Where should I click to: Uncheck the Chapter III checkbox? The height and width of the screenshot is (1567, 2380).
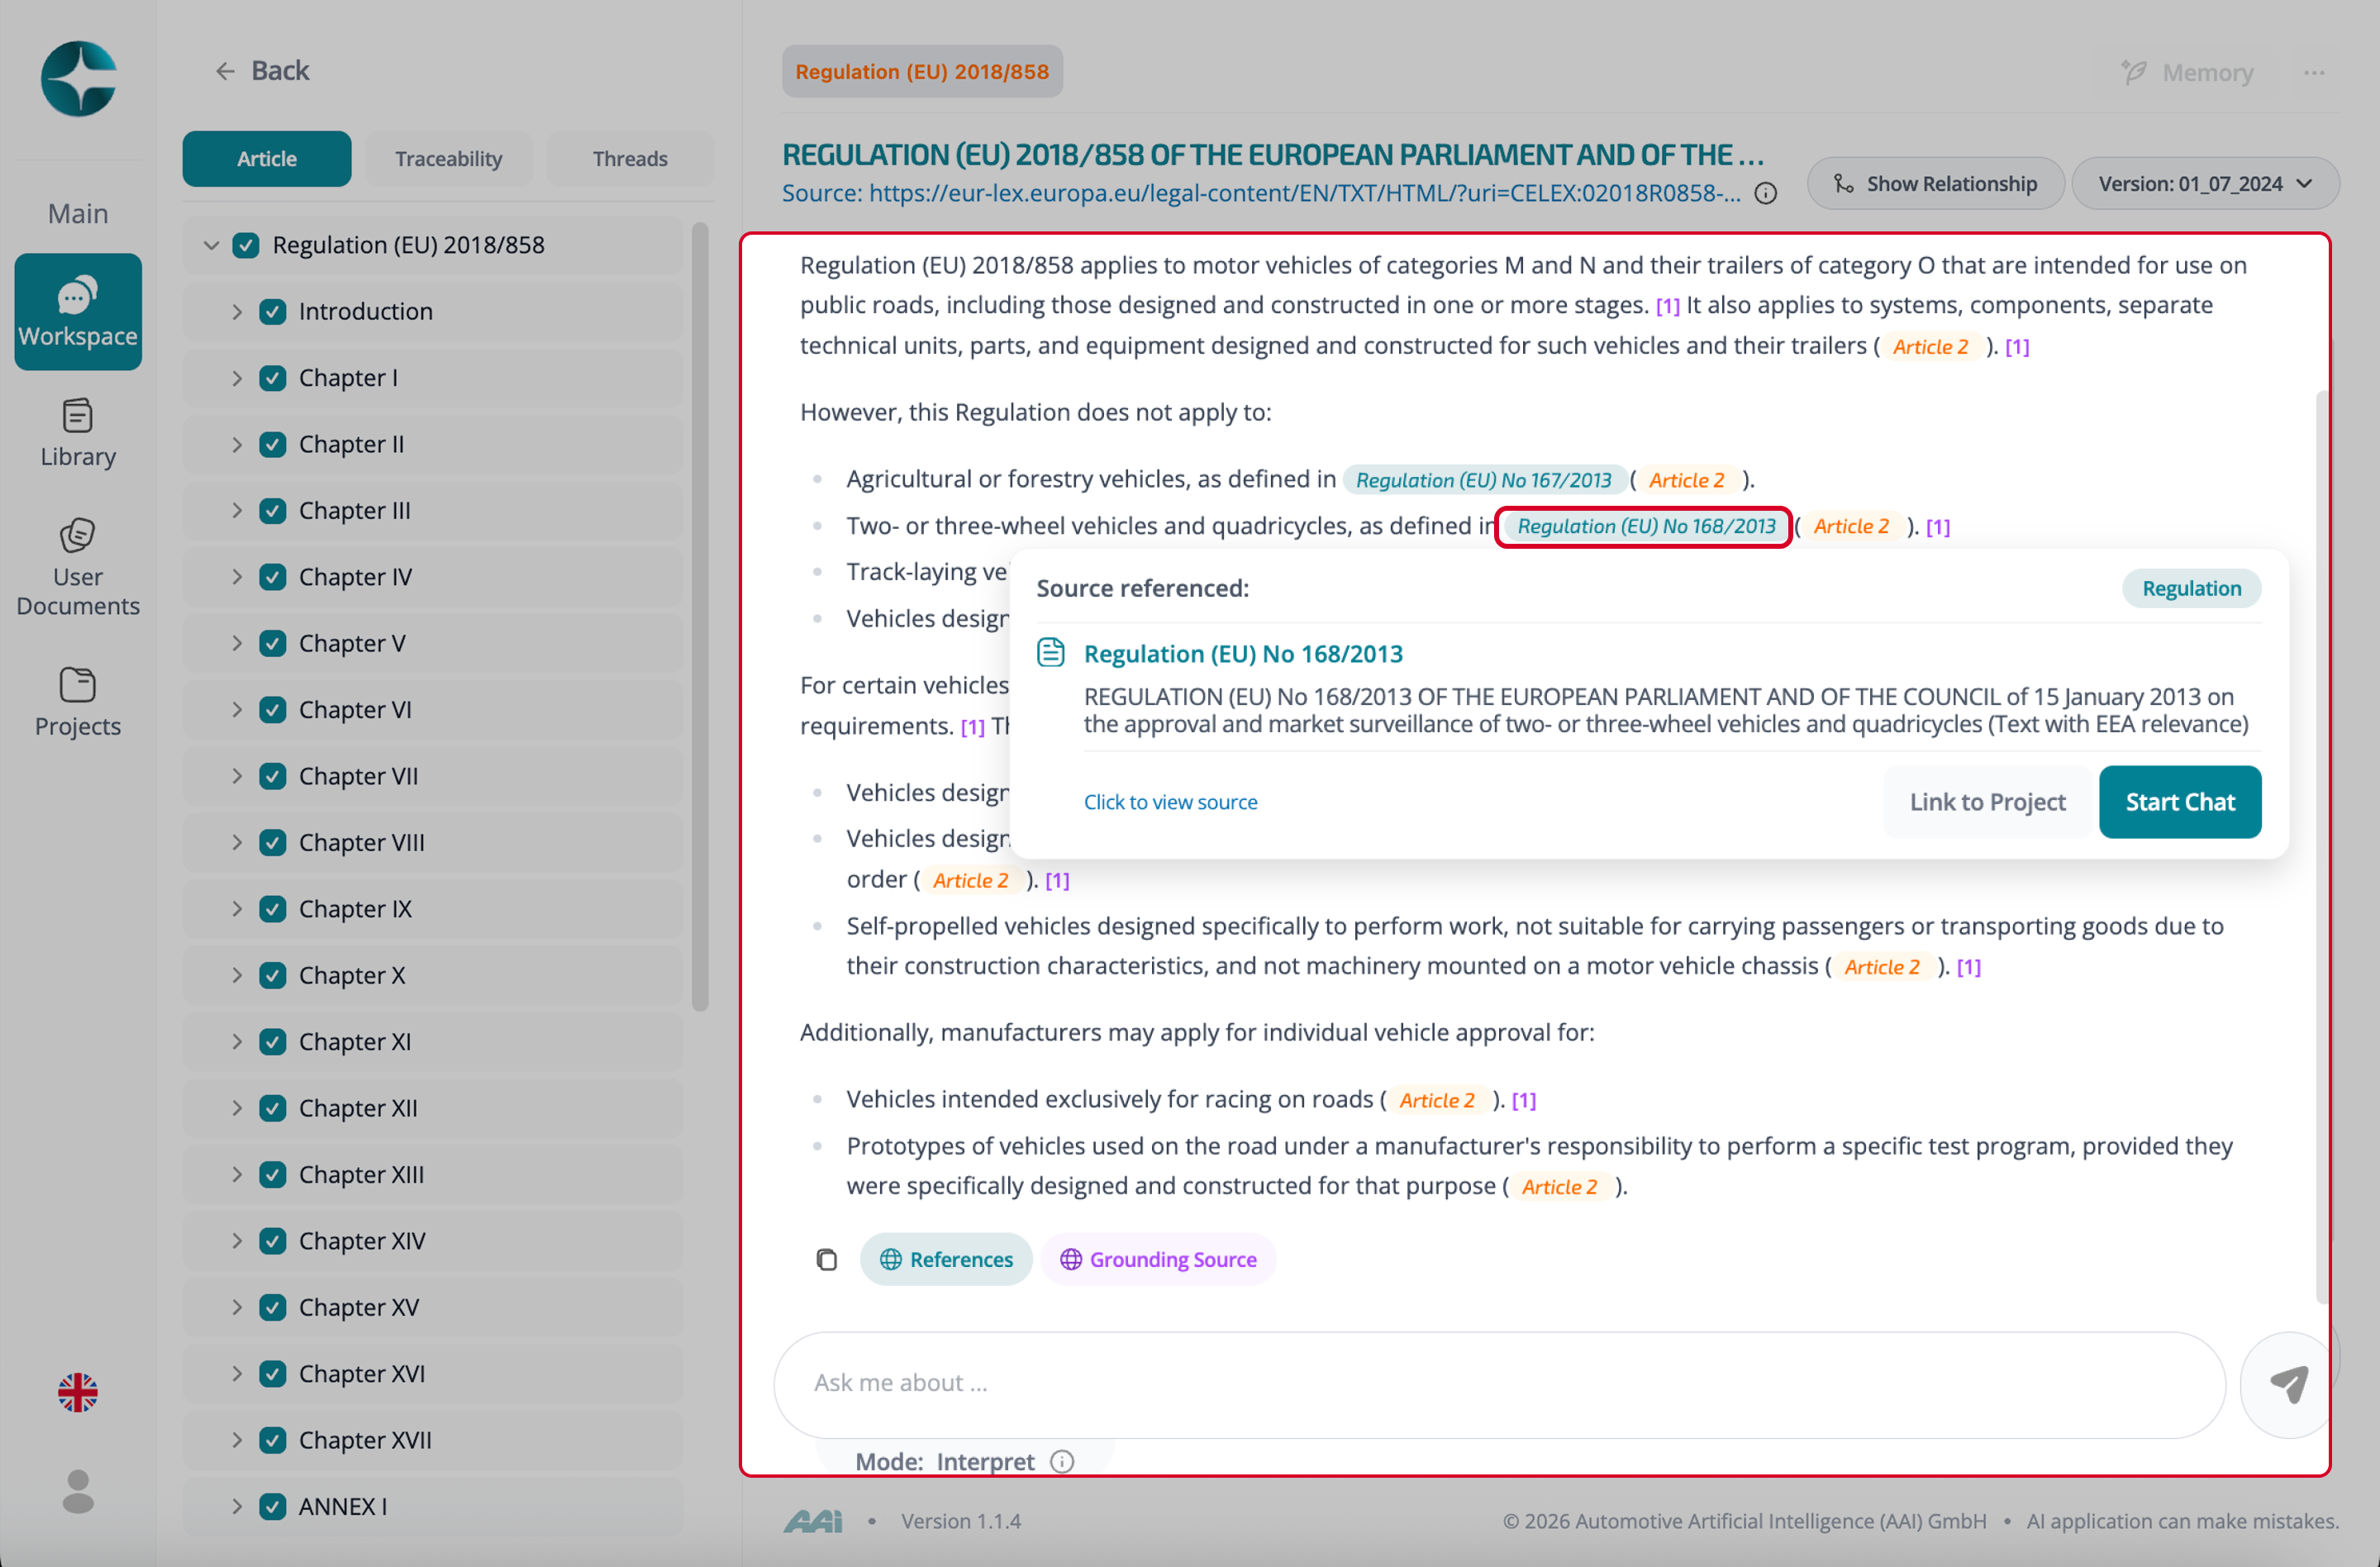tap(272, 510)
